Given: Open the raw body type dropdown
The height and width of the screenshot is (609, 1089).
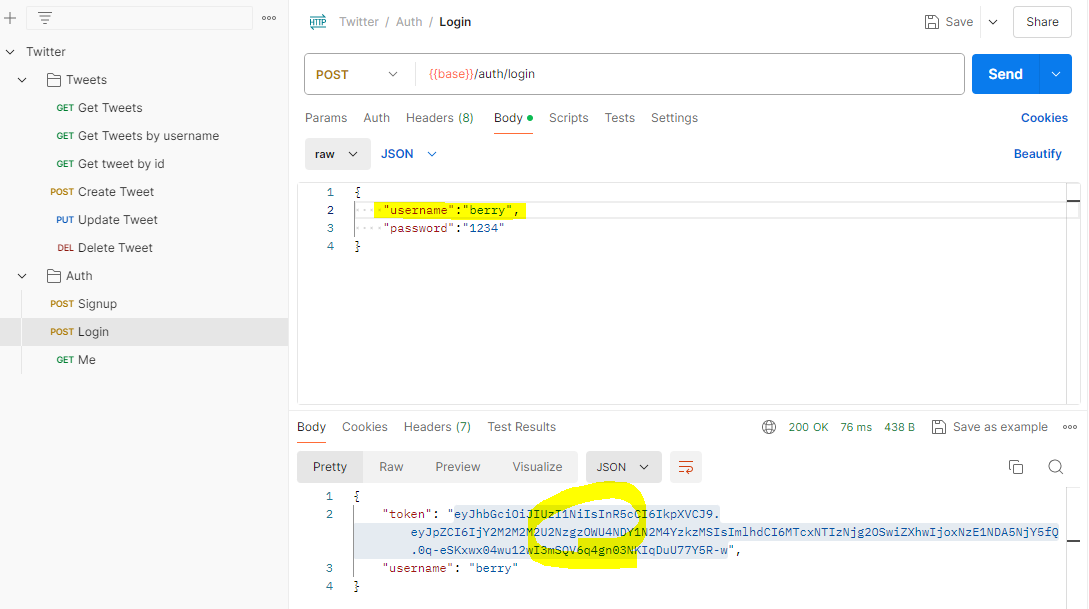Looking at the screenshot, I should coord(336,154).
